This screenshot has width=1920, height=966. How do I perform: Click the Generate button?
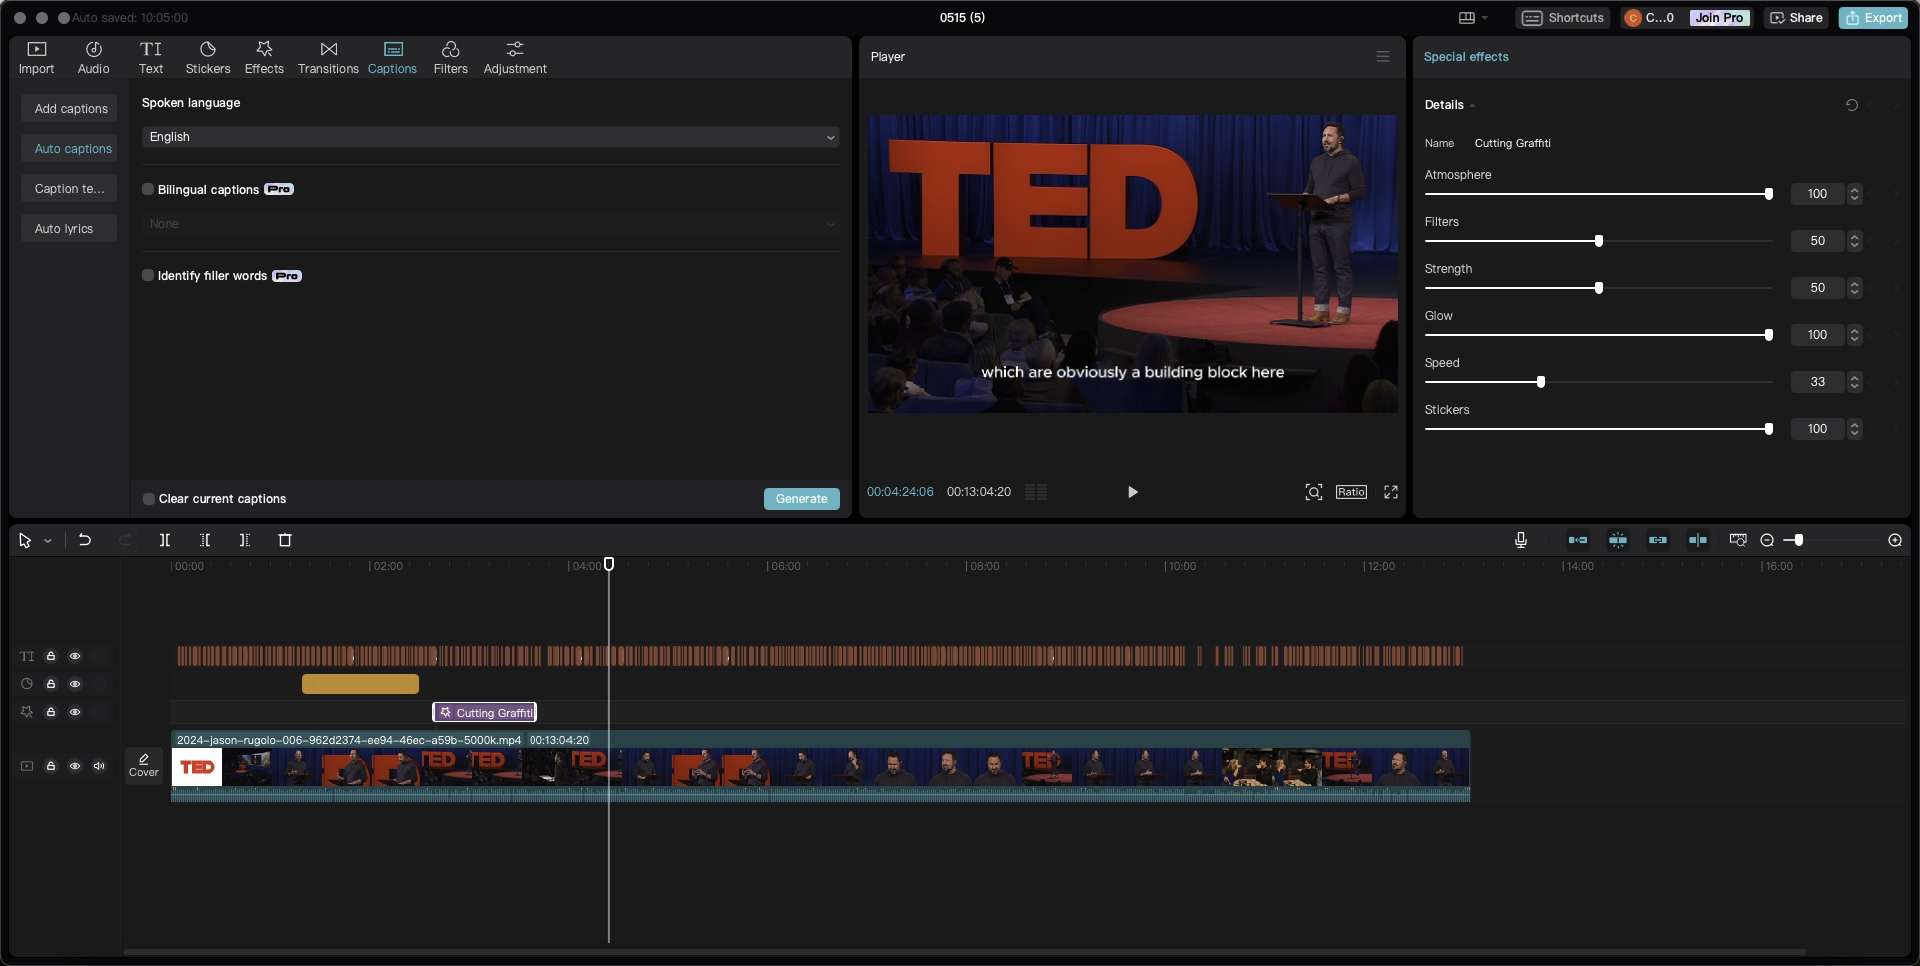point(801,499)
